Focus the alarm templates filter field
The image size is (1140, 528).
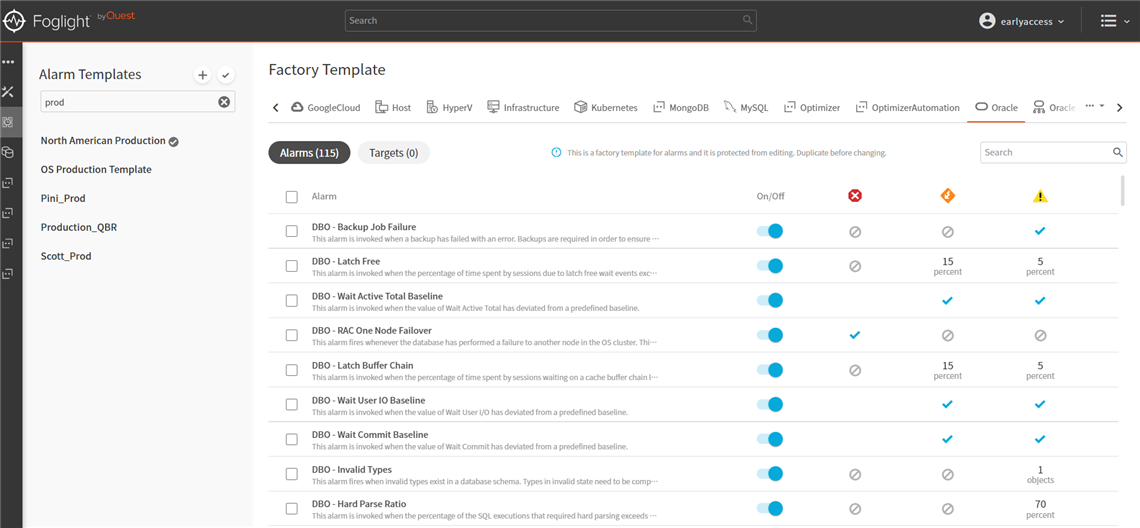[x=137, y=102]
